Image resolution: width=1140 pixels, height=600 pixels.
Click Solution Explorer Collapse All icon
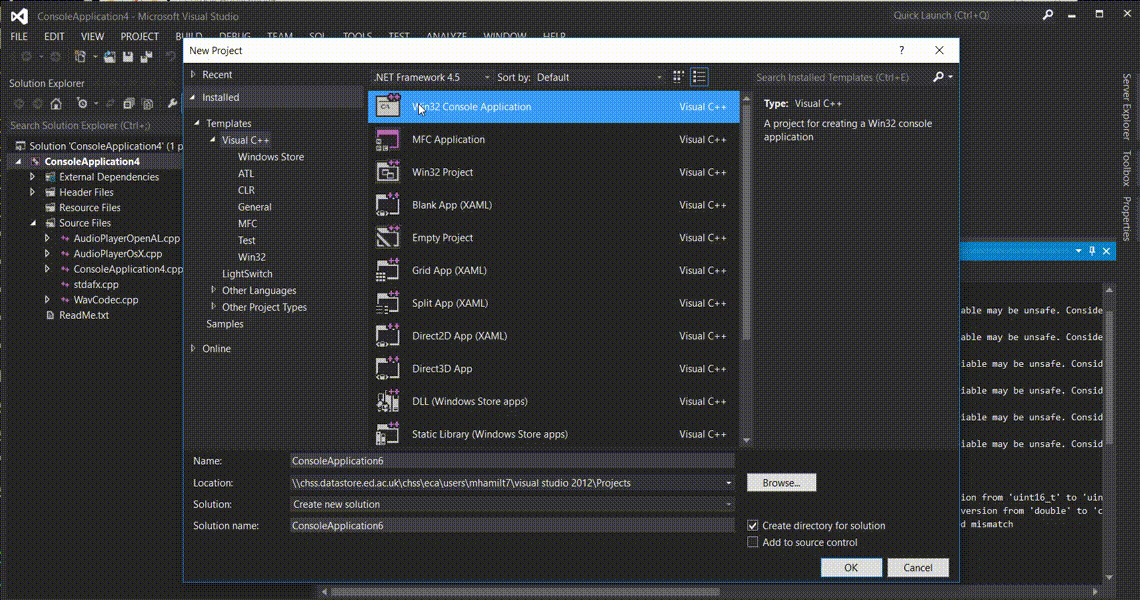click(x=129, y=104)
